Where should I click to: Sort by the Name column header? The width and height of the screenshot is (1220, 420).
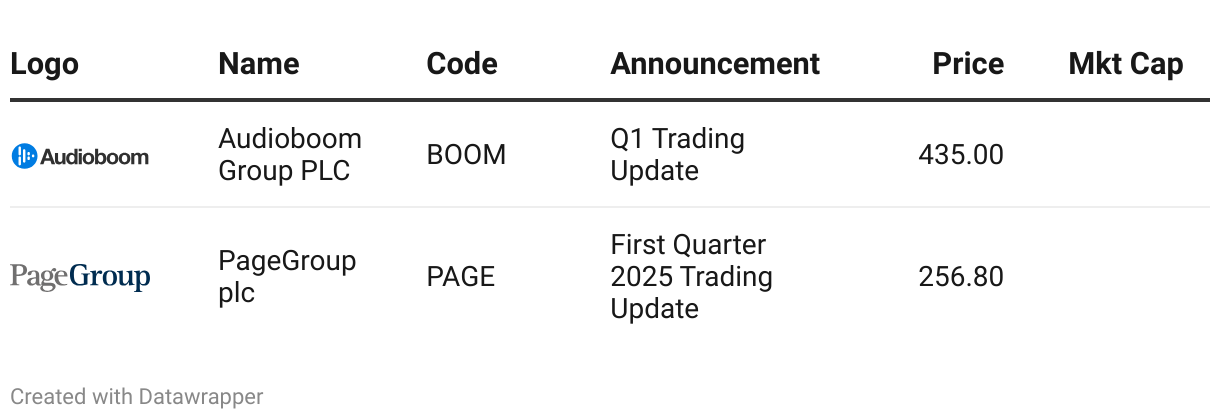pyautogui.click(x=259, y=64)
